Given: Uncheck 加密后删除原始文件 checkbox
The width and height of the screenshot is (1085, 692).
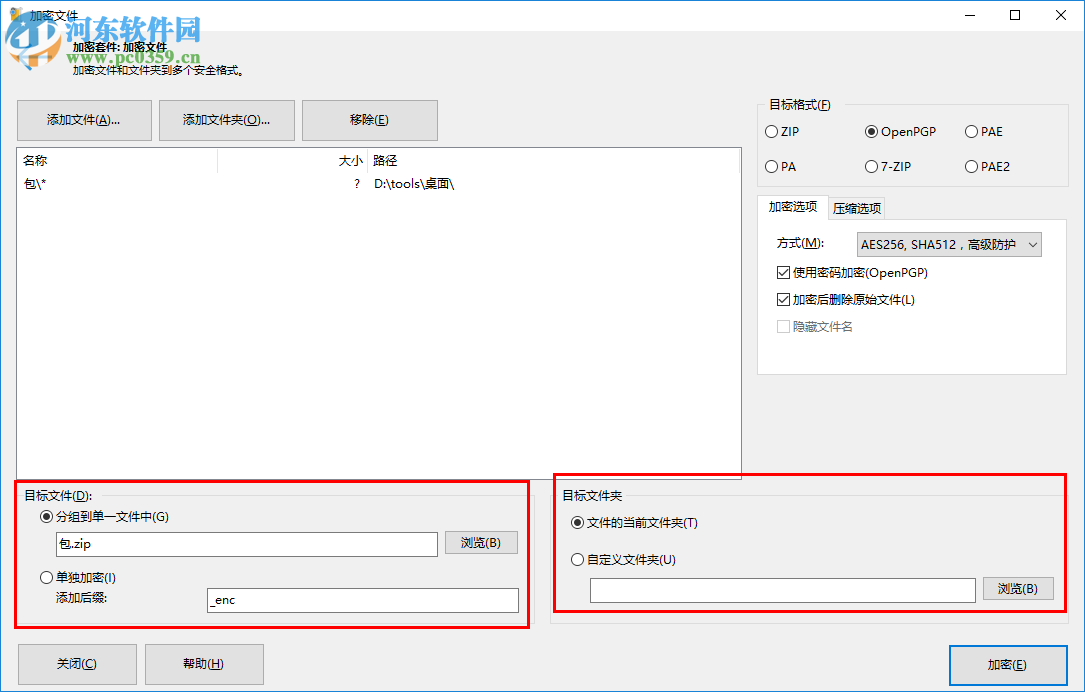Looking at the screenshot, I should coord(784,299).
